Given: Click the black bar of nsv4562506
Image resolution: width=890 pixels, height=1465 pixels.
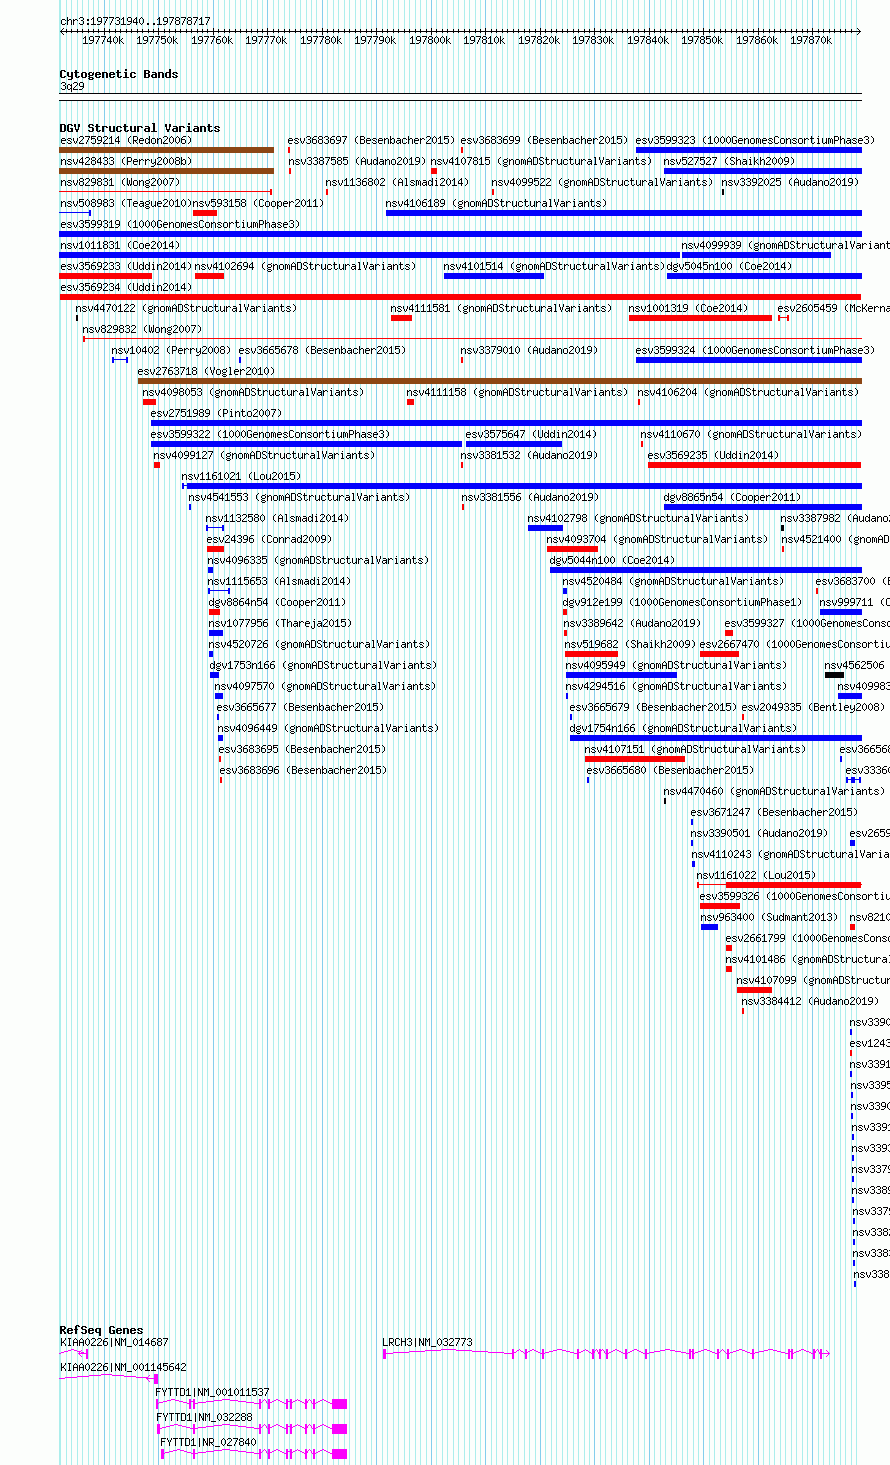Looking at the screenshot, I should coord(834,675).
